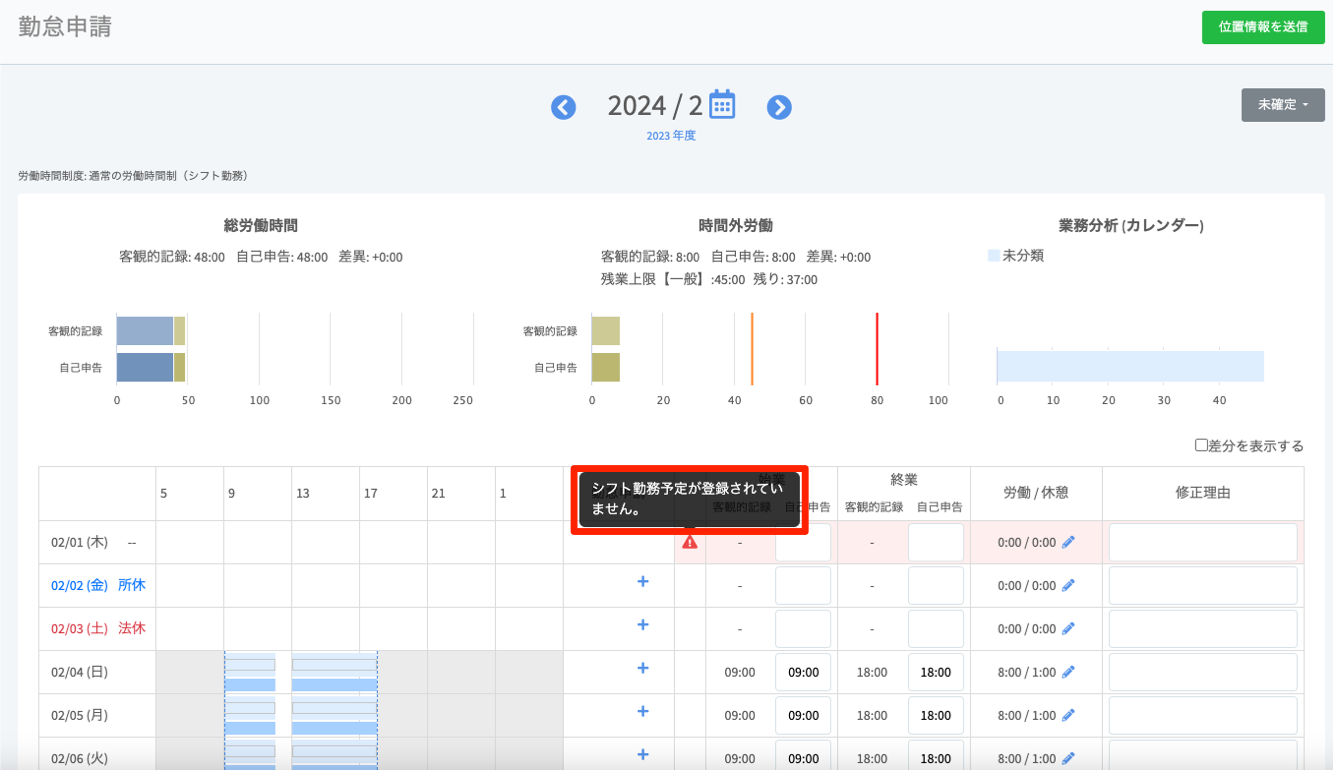Open the 未確定 status dropdown
1333x770 pixels.
1282,105
